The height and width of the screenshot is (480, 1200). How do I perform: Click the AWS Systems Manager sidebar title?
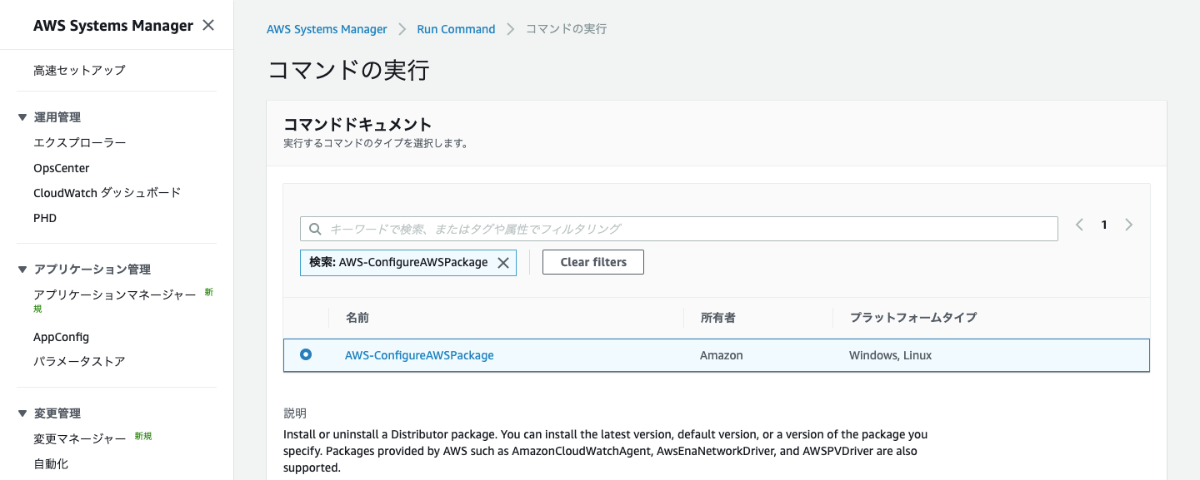113,25
